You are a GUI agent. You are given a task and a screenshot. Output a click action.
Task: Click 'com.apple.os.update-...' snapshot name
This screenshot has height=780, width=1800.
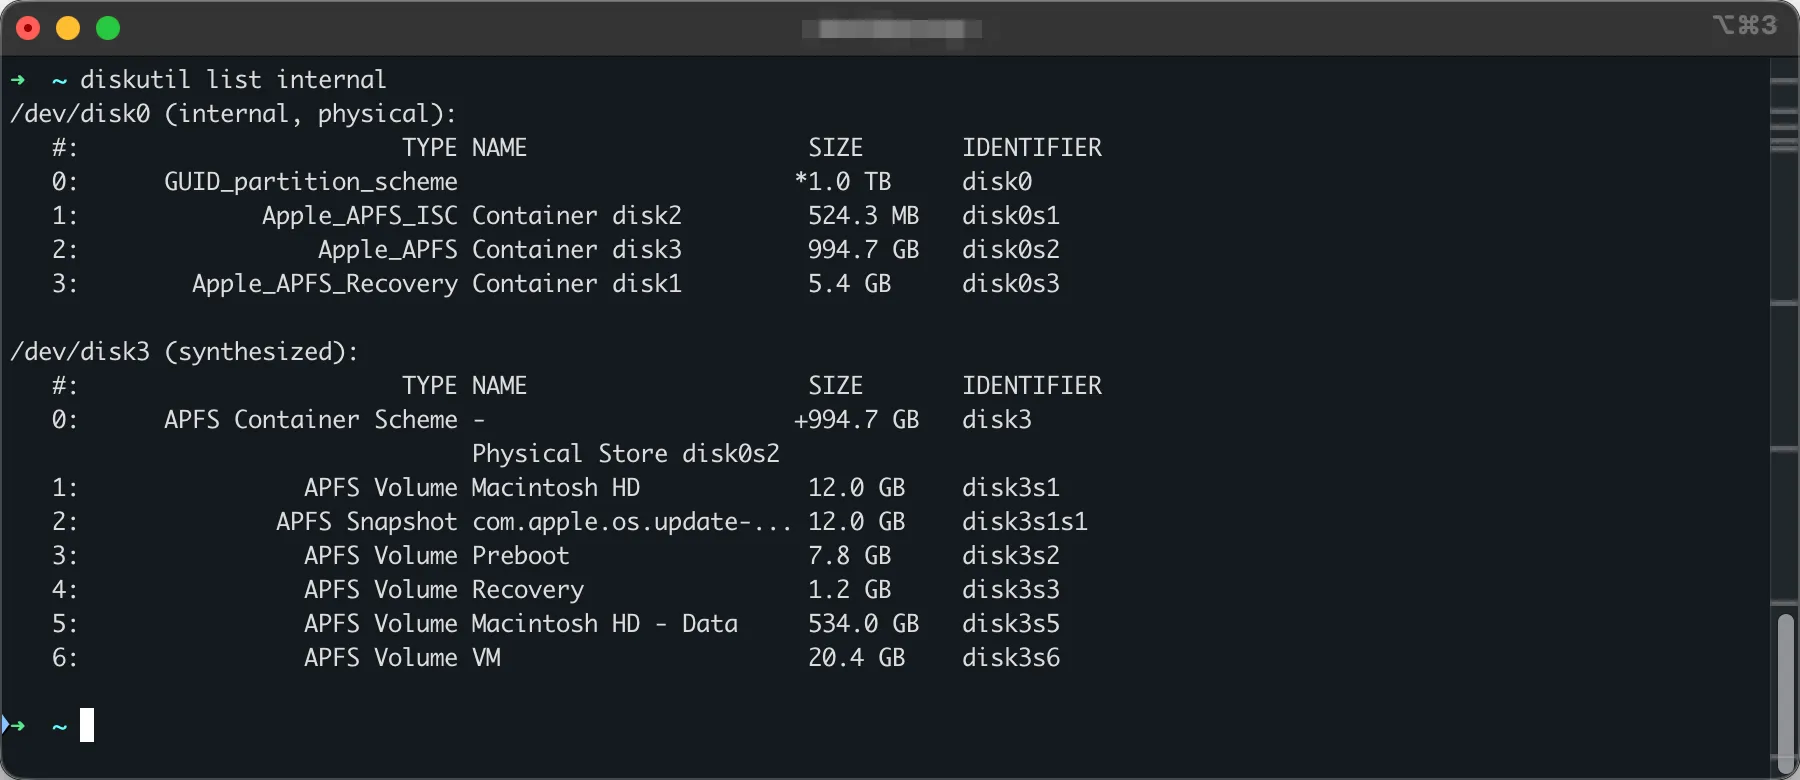632,522
